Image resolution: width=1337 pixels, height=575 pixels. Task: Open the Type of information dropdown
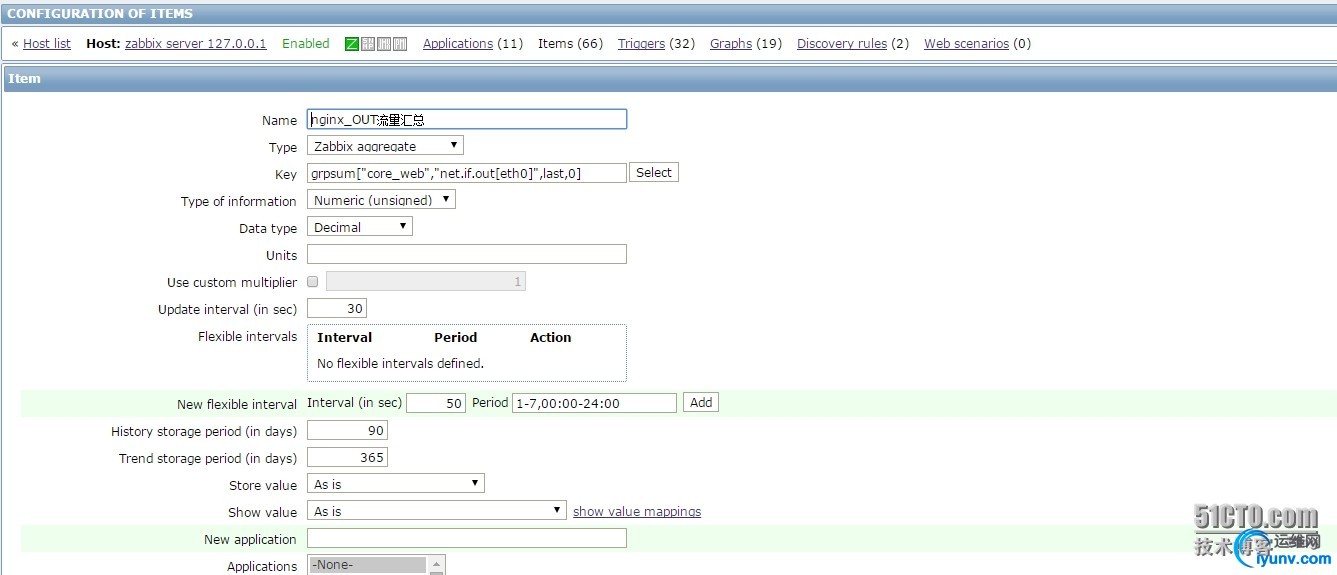pyautogui.click(x=381, y=200)
